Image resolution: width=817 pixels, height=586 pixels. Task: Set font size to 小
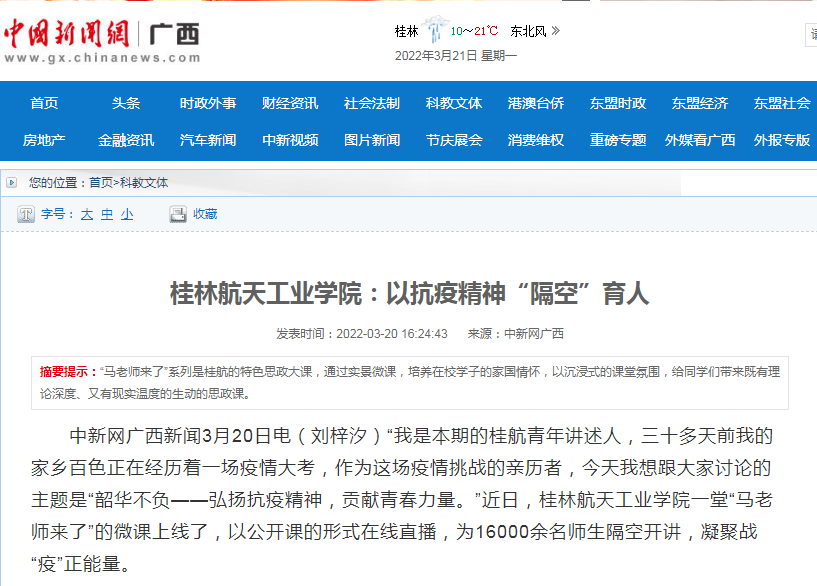tap(127, 214)
